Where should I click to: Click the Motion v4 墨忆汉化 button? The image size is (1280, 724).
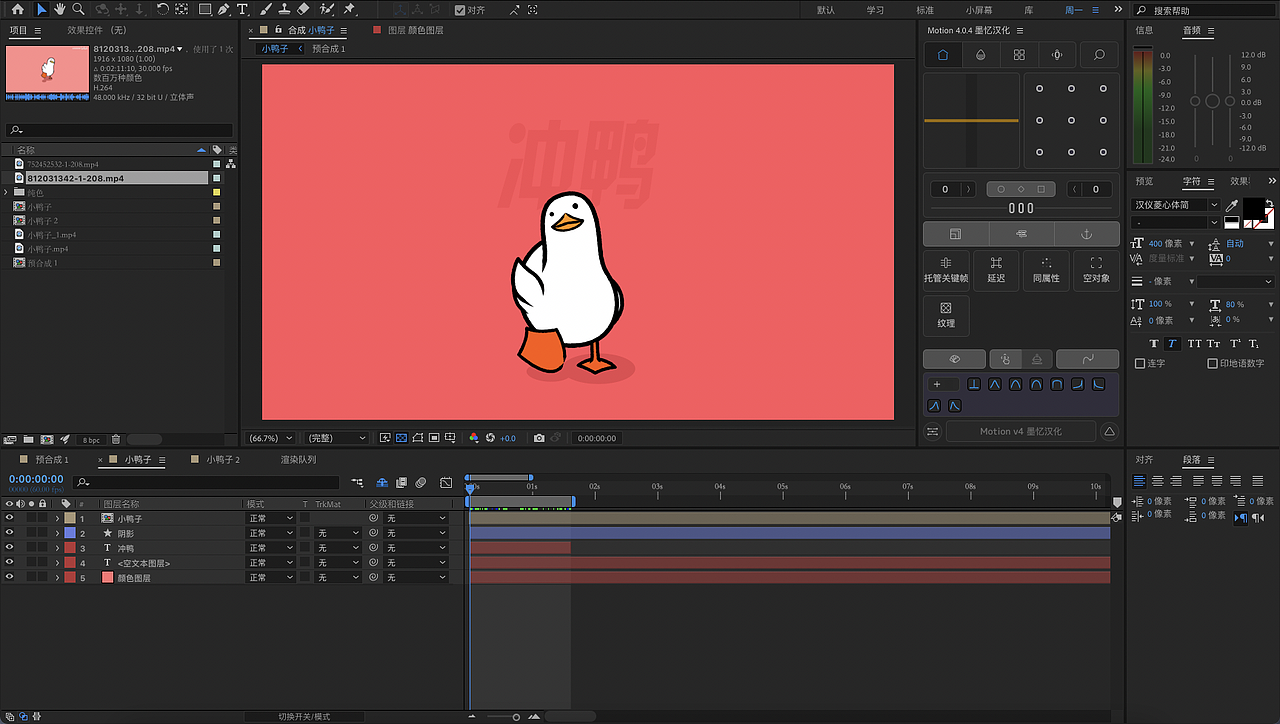point(1020,431)
